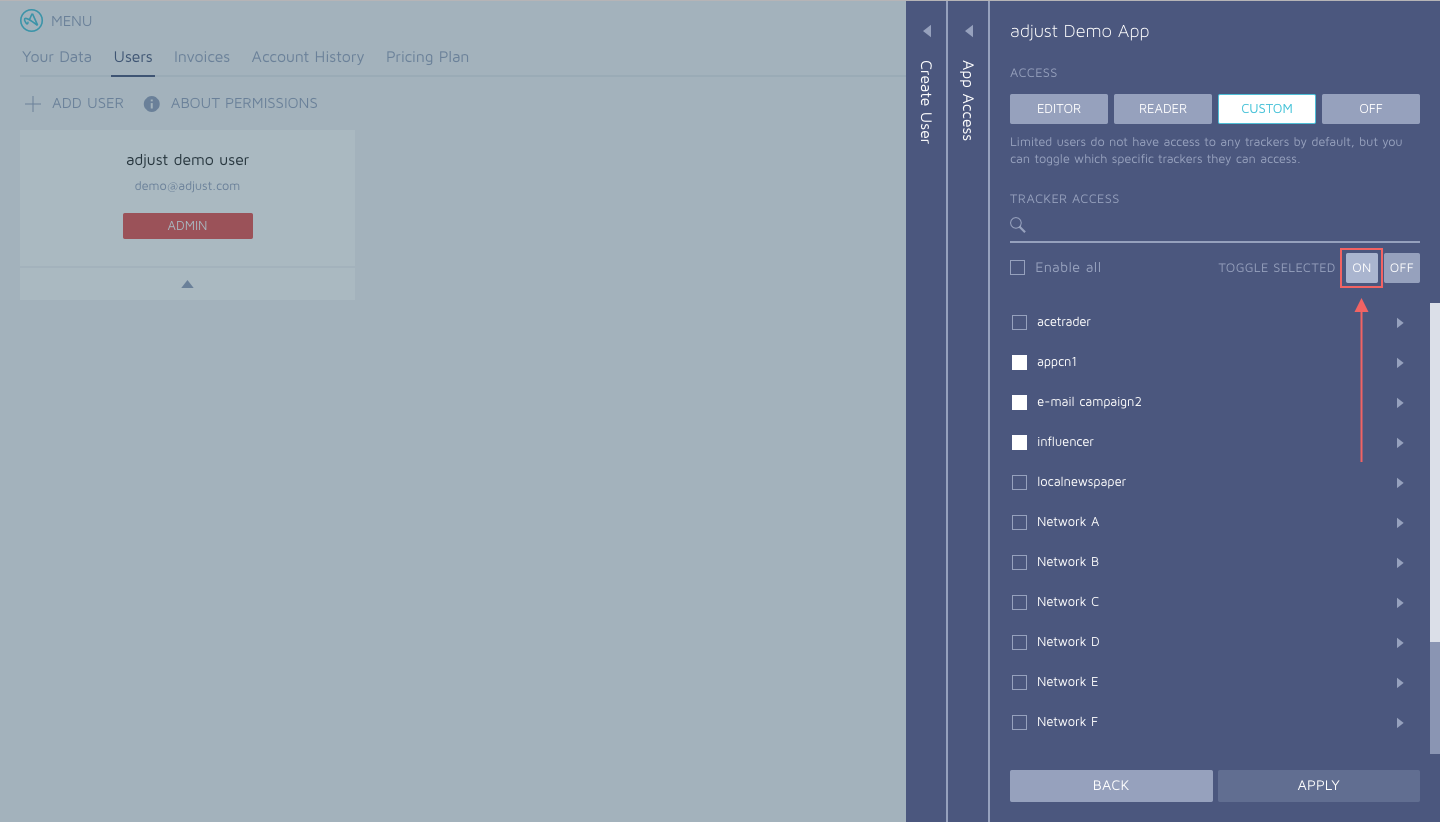Click the Tracker Access search field
Screen dimensions: 1440x822
[x=1150, y=225]
